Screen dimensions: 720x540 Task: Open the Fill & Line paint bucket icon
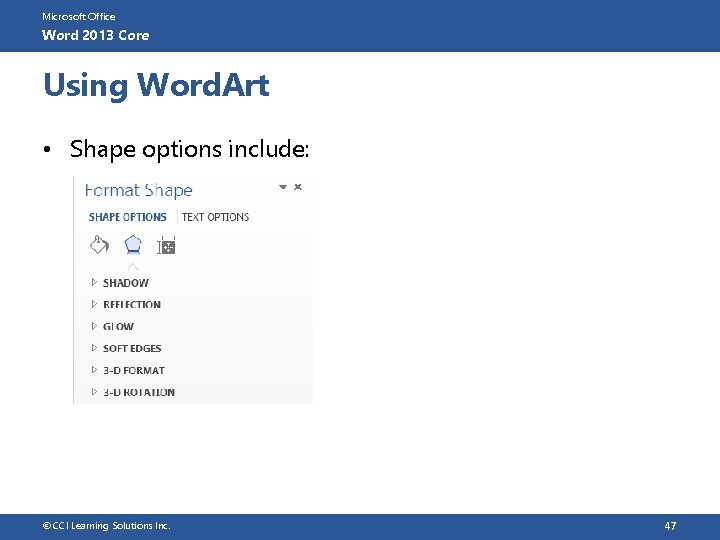tap(99, 245)
